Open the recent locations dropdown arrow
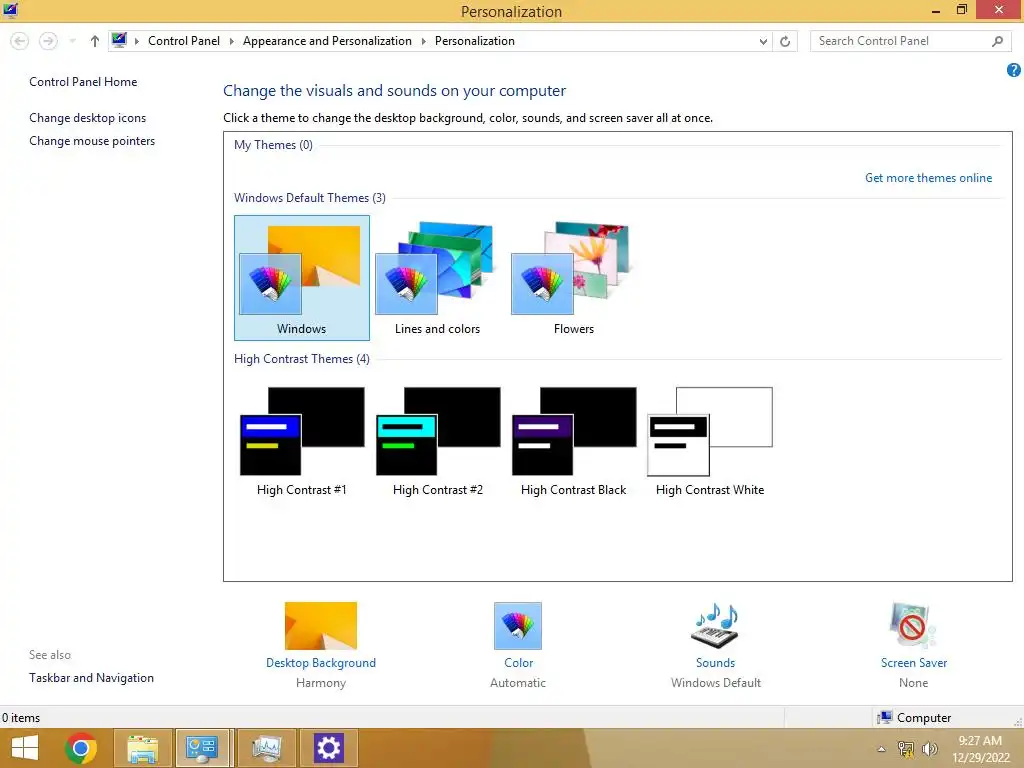 pyautogui.click(x=72, y=41)
